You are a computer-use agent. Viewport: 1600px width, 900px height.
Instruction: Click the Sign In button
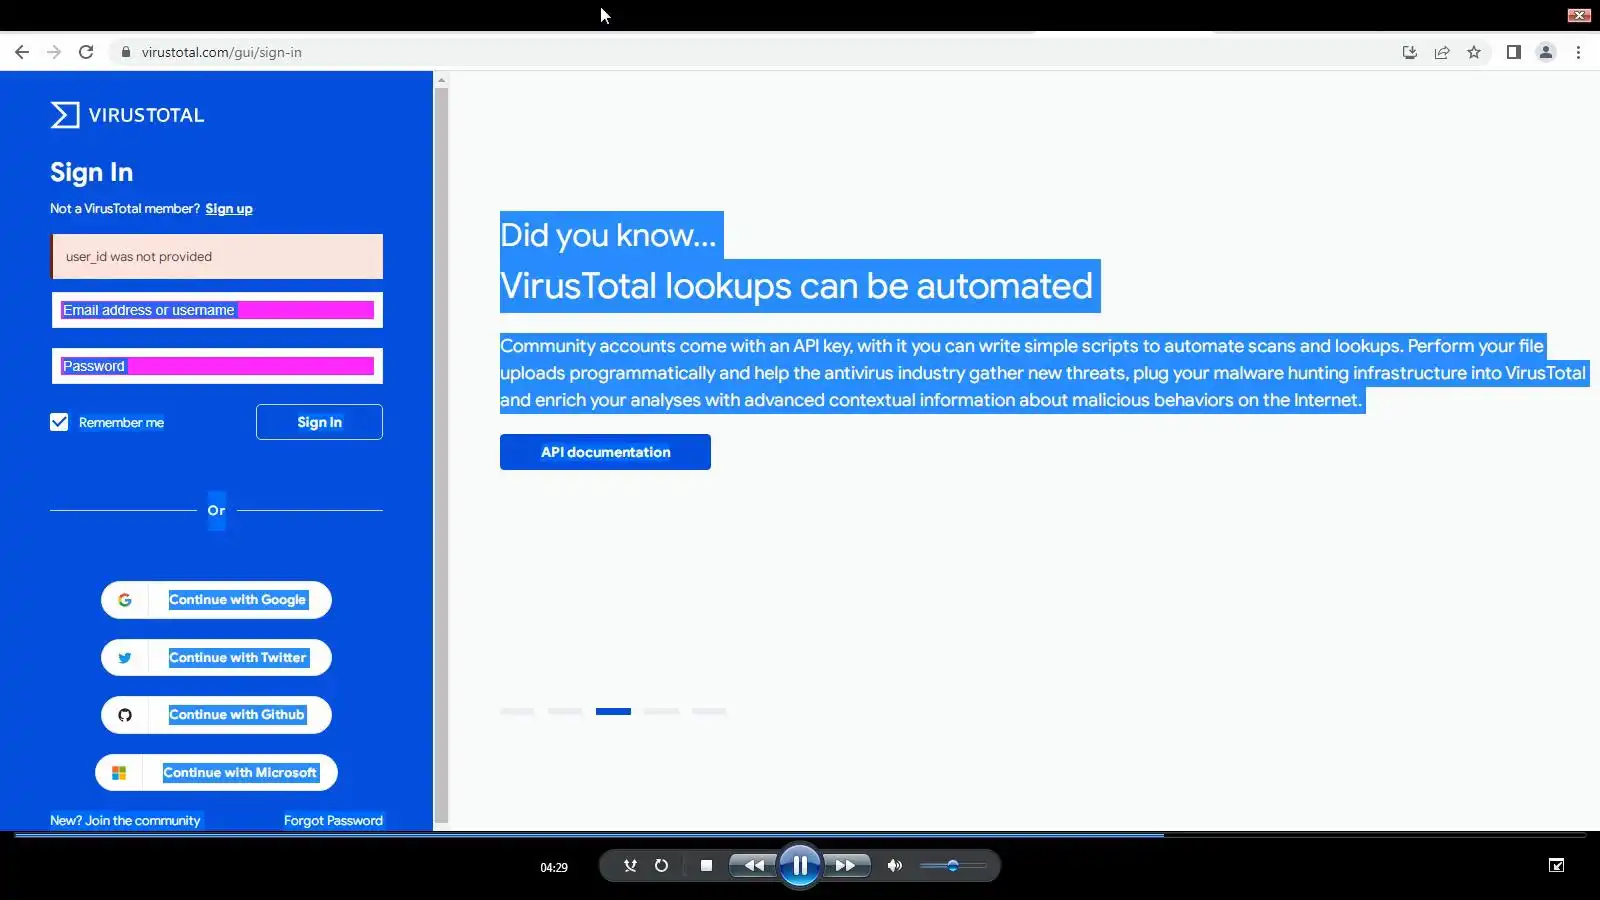(x=319, y=422)
